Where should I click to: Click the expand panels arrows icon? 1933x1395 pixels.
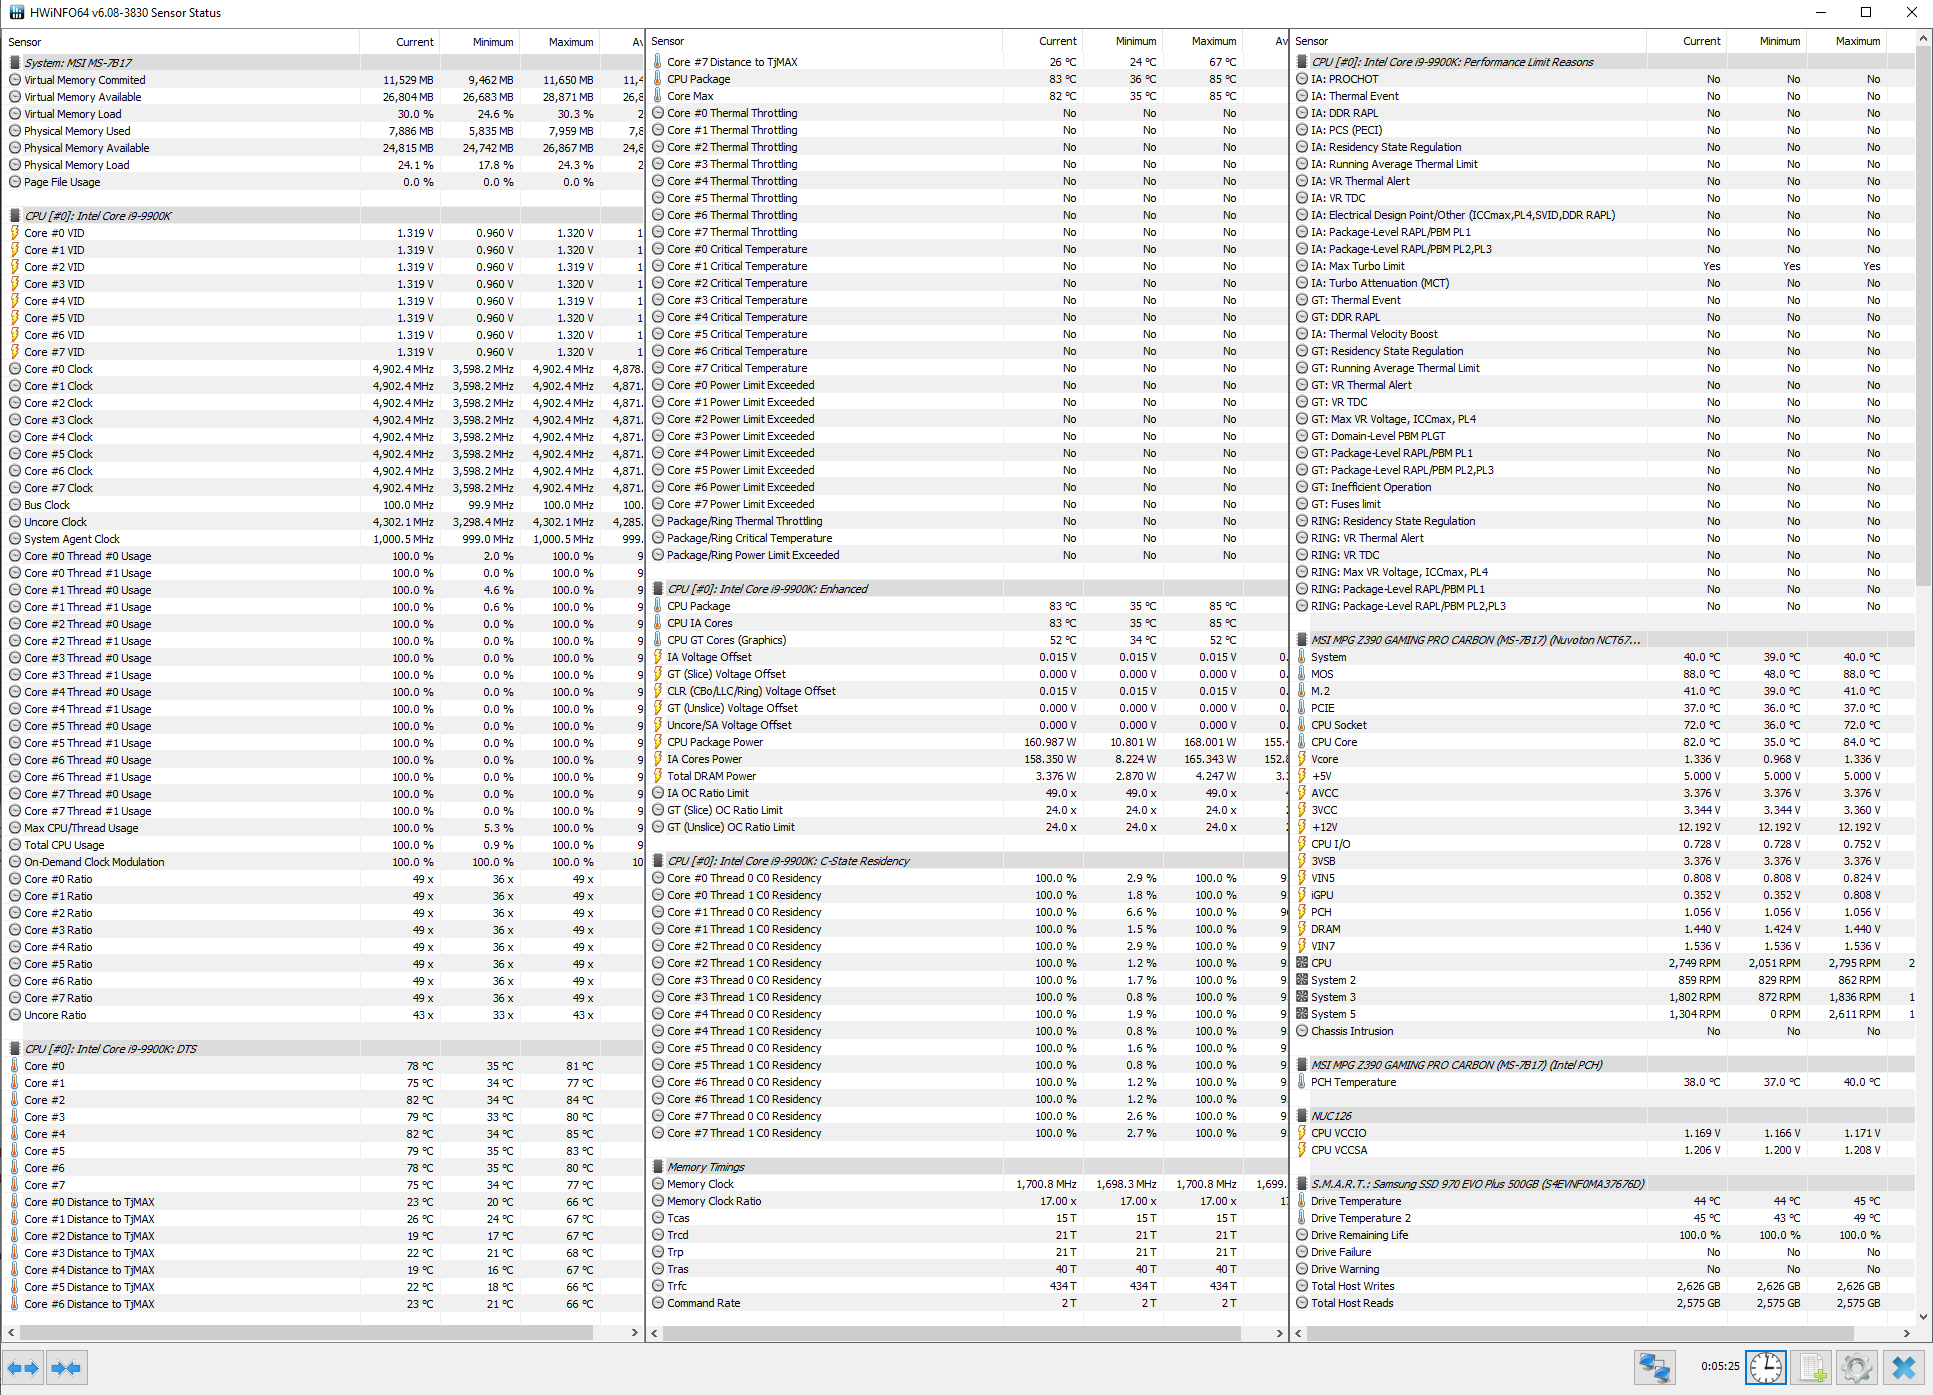point(23,1368)
